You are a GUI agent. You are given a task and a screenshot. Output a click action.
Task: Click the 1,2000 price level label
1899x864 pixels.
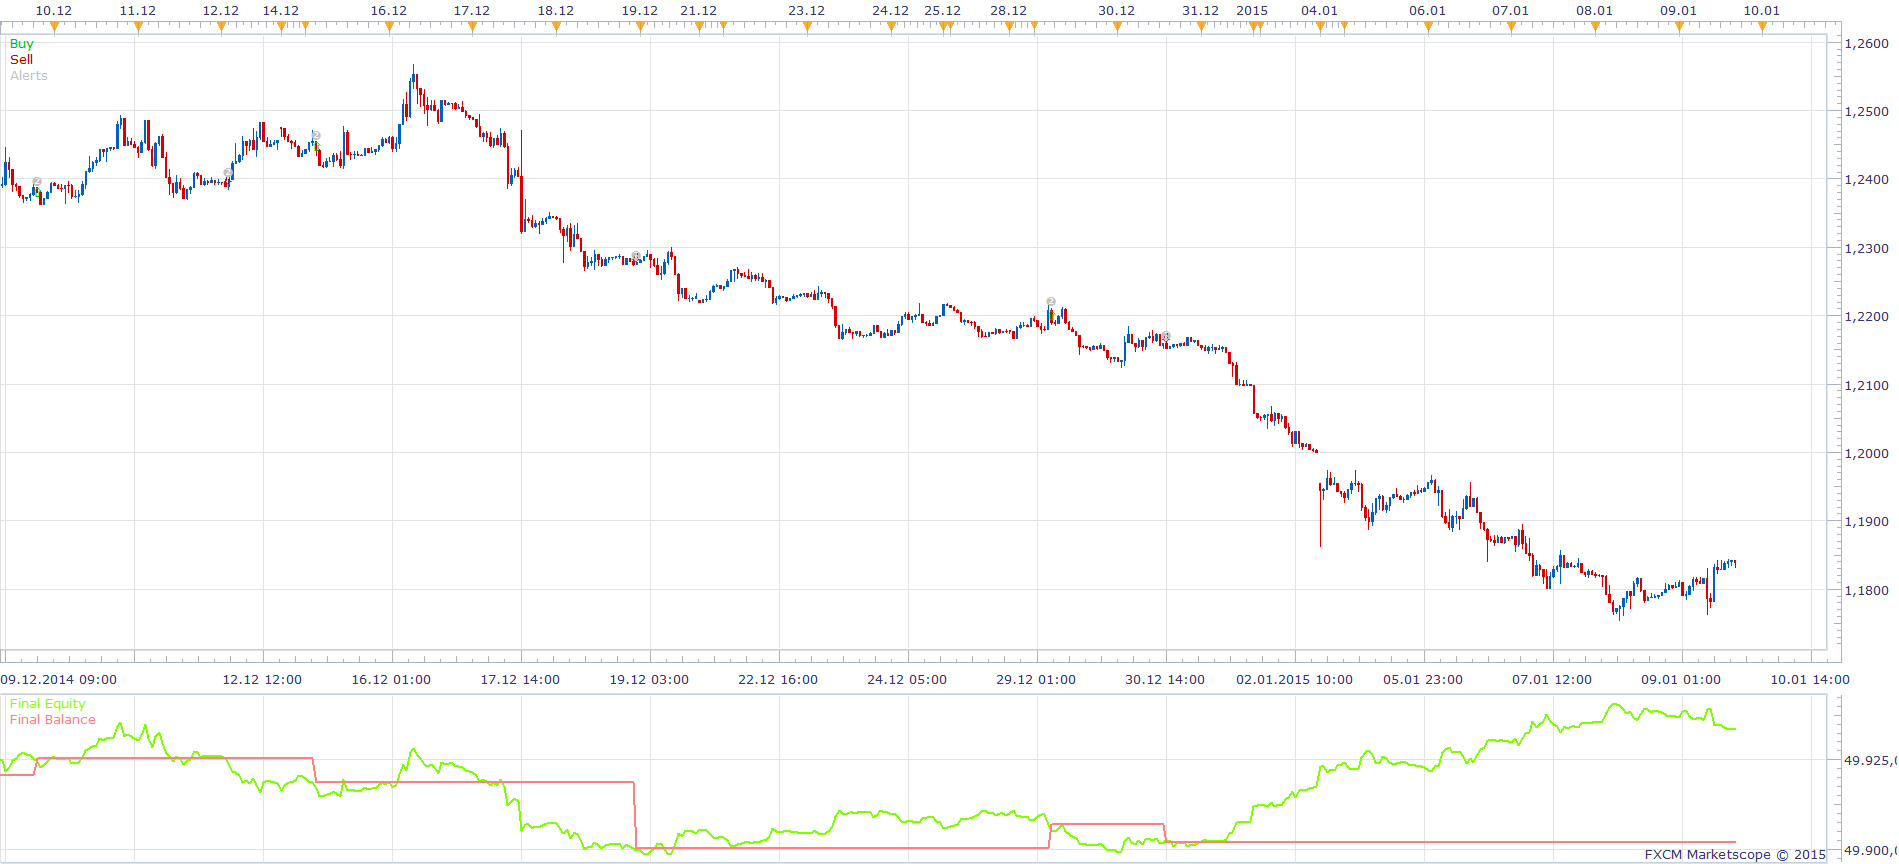coord(1867,454)
